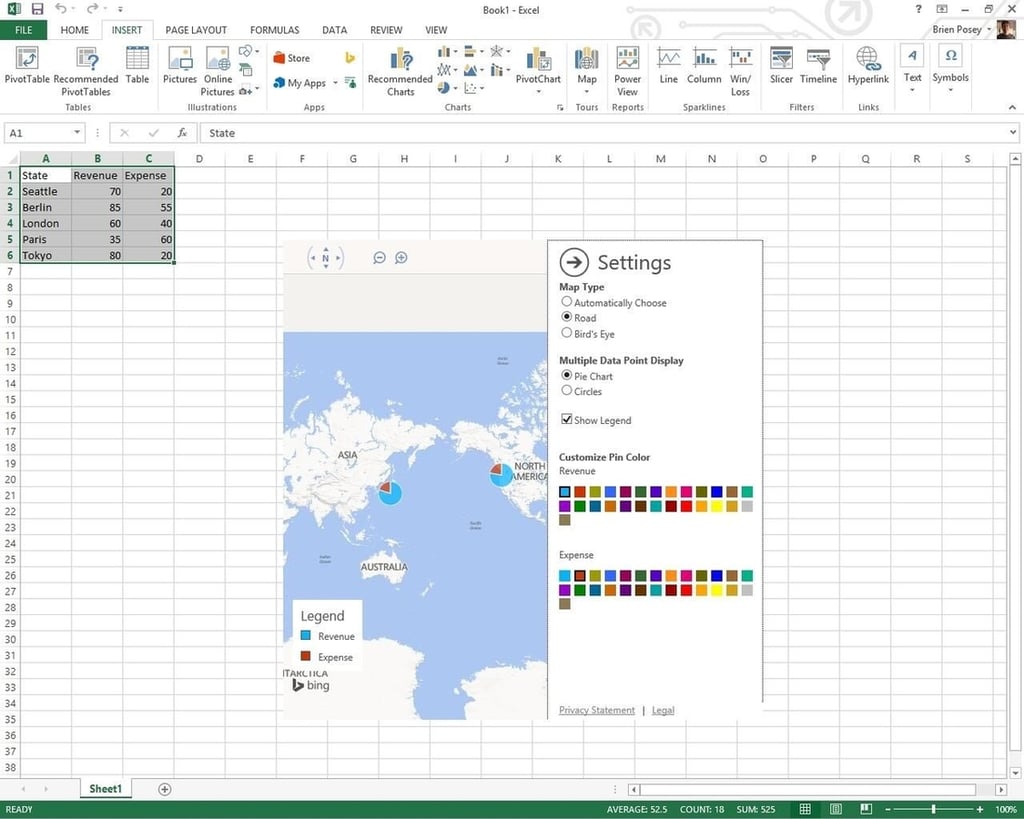The width and height of the screenshot is (1024, 819).
Task: Launch the Power Map tour tool
Action: pos(586,69)
